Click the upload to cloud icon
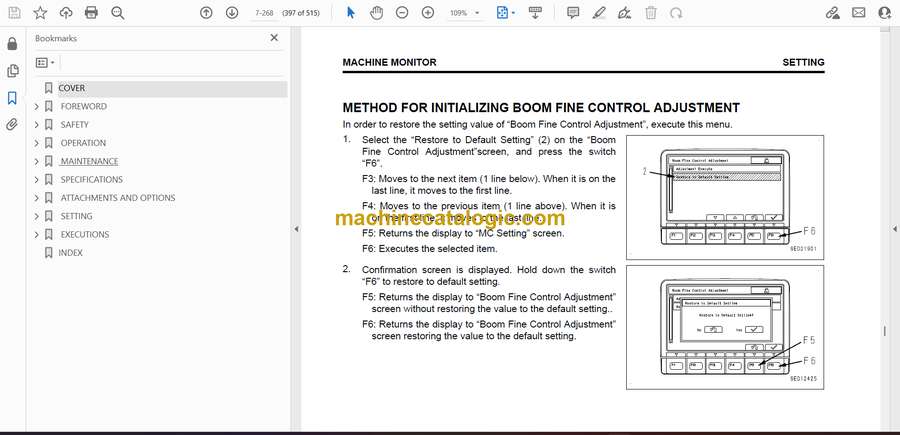The width and height of the screenshot is (900, 435). click(66, 13)
